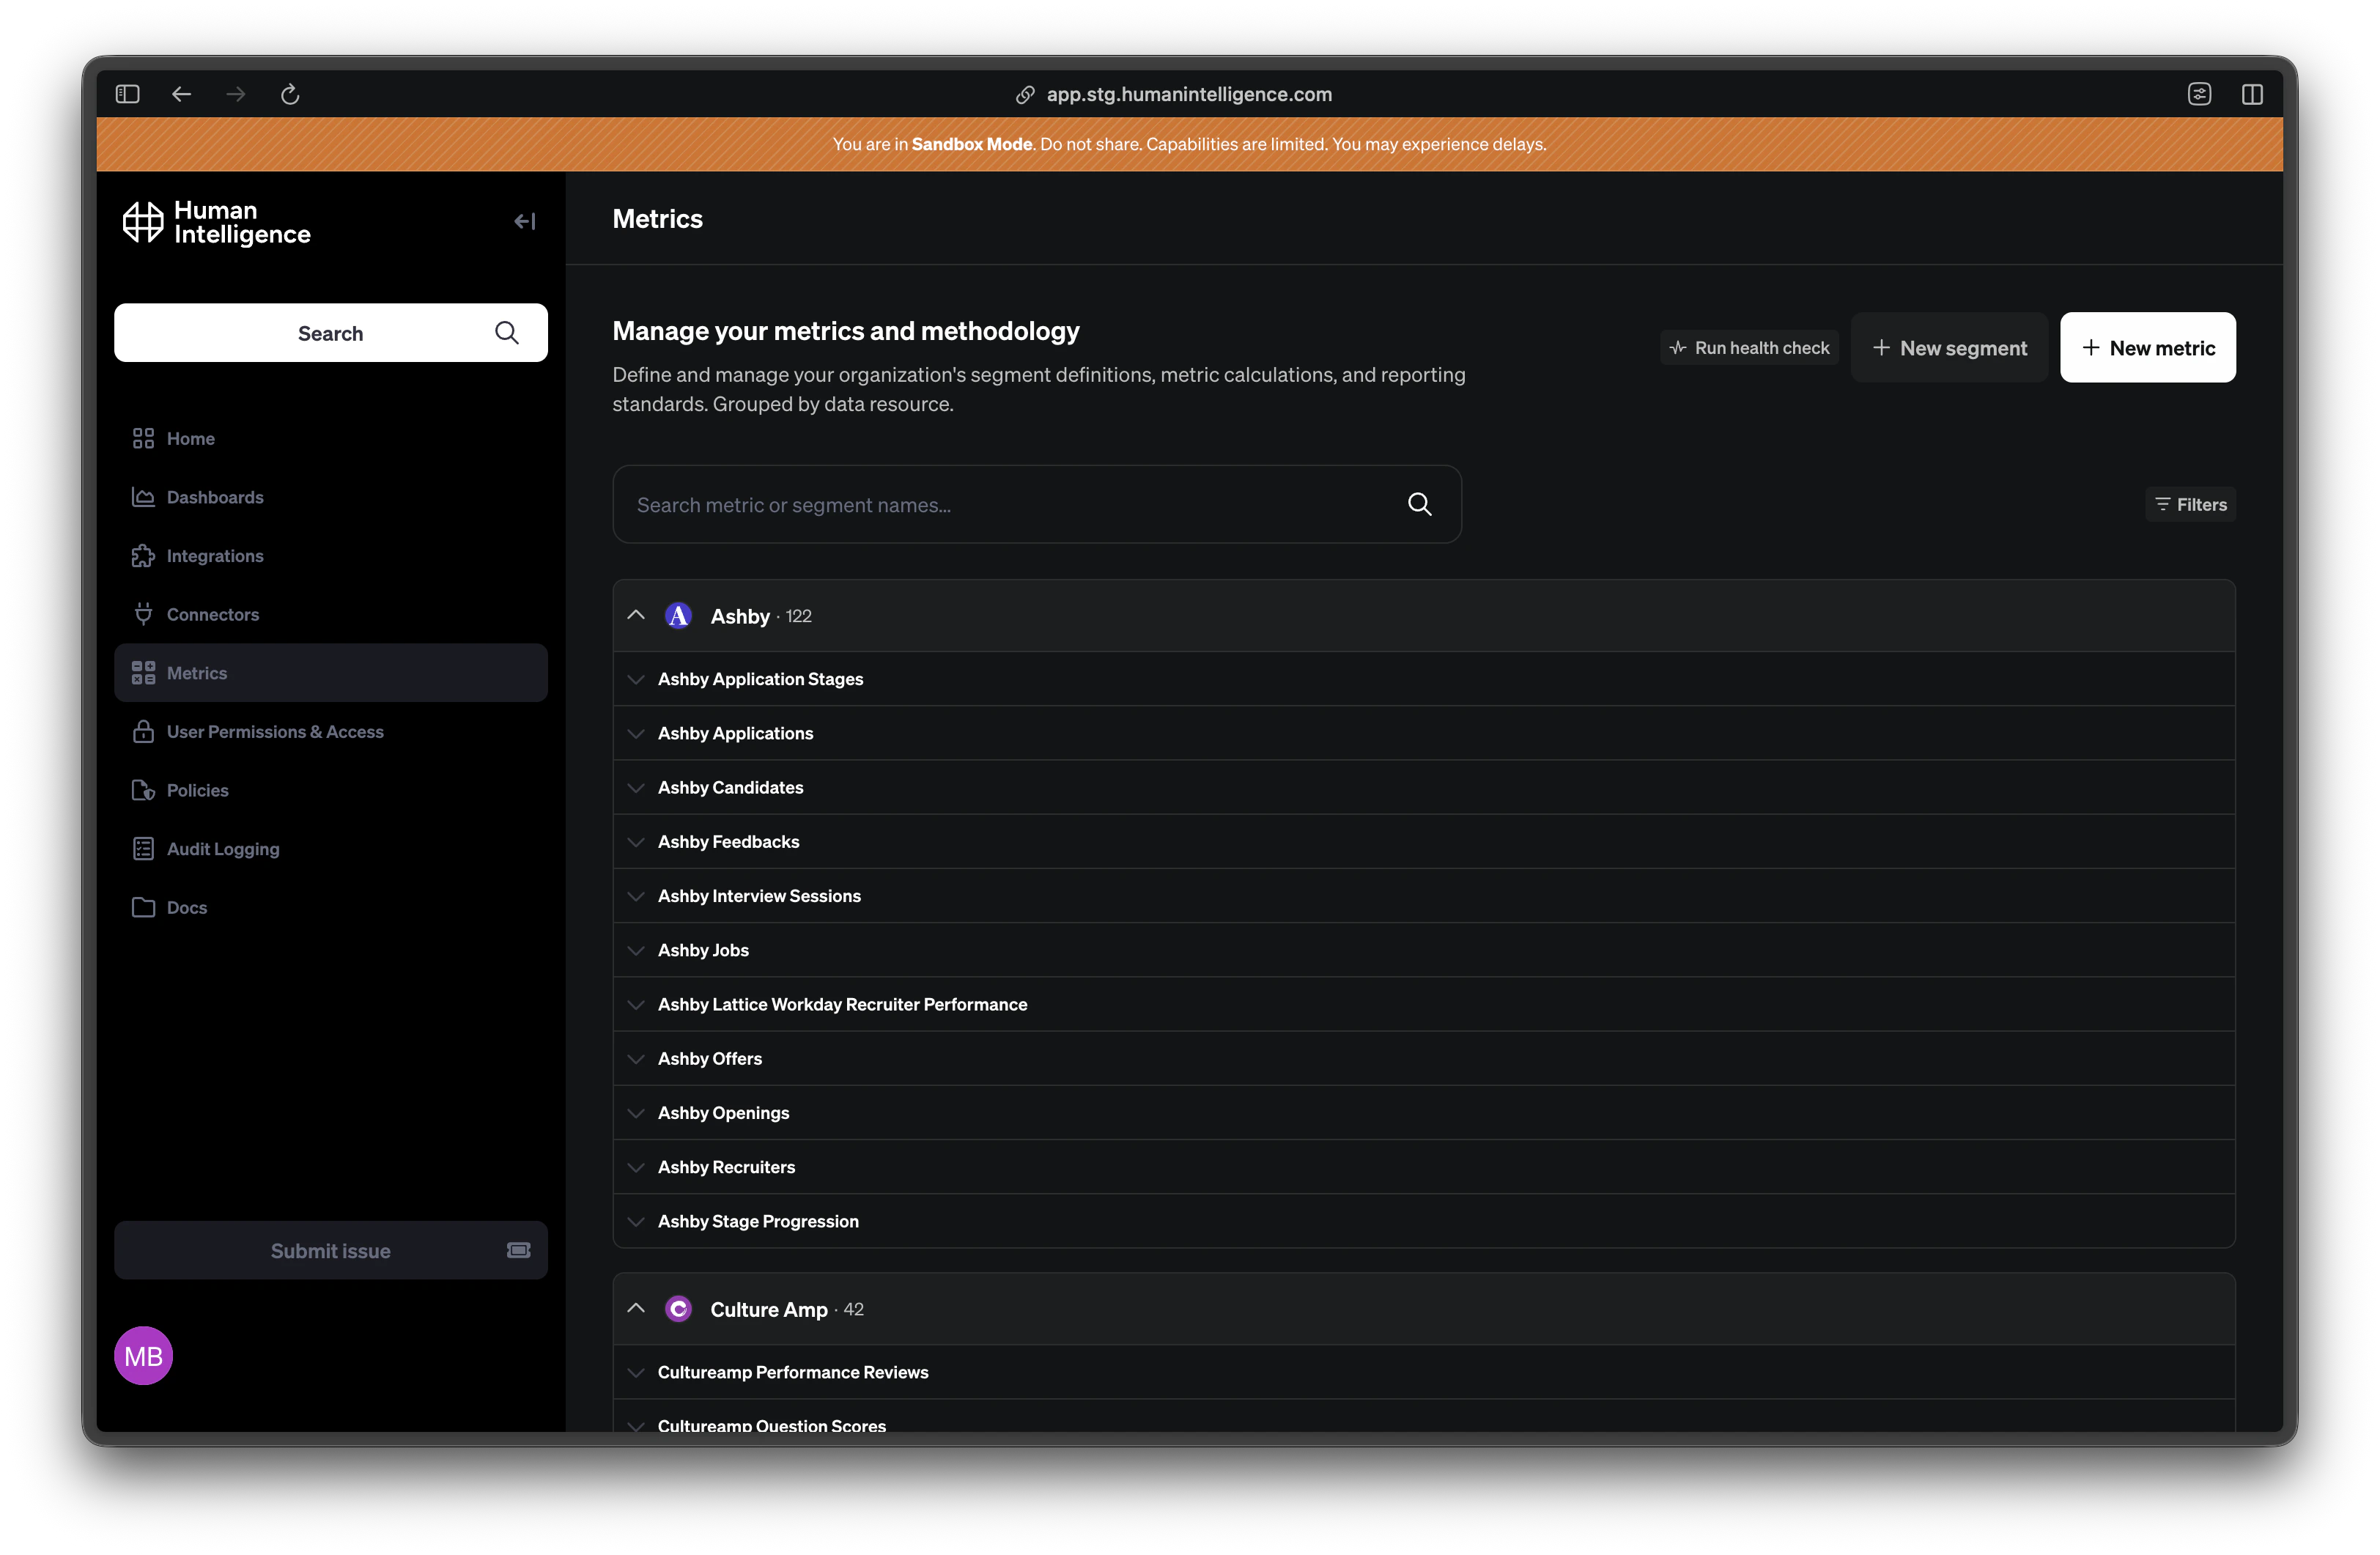Open Docs in the sidebar
Image resolution: width=2380 pixels, height=1555 pixels.
(x=331, y=907)
